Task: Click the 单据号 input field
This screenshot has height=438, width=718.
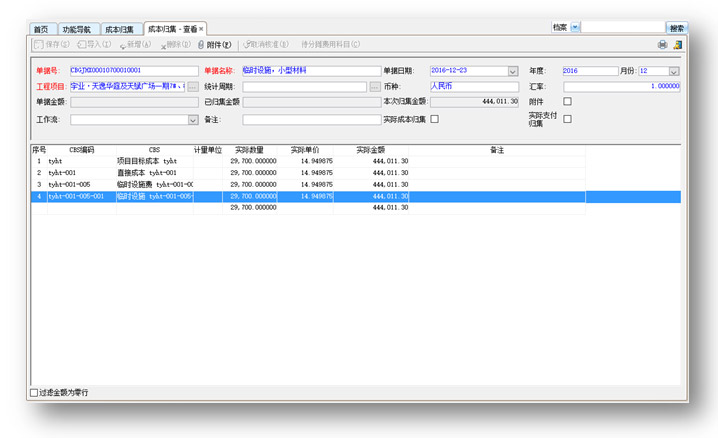Action: (134, 71)
